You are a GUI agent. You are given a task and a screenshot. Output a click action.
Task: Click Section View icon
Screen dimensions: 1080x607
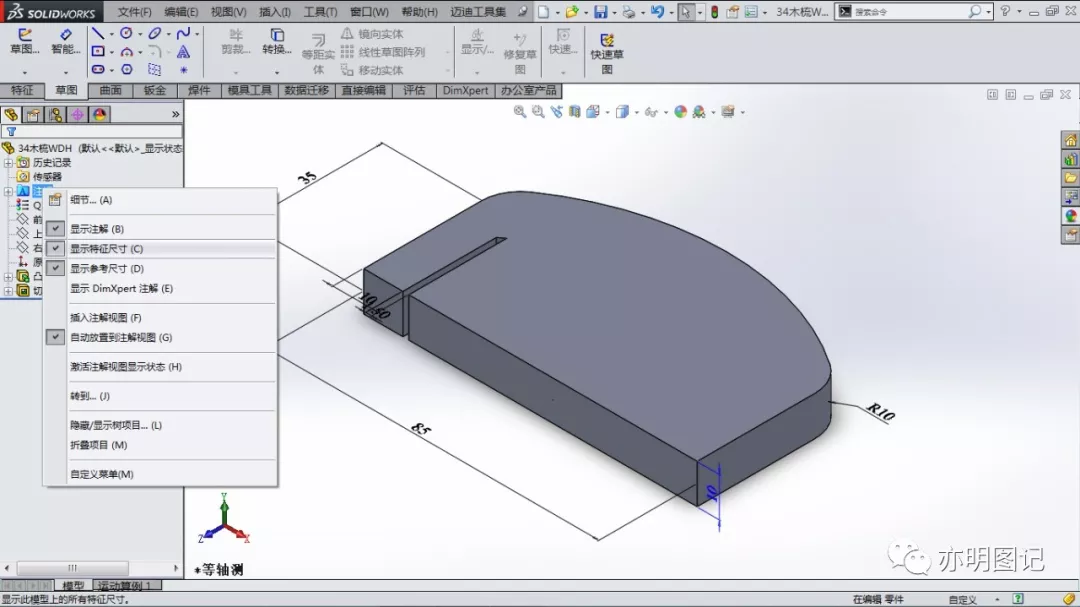click(x=574, y=112)
